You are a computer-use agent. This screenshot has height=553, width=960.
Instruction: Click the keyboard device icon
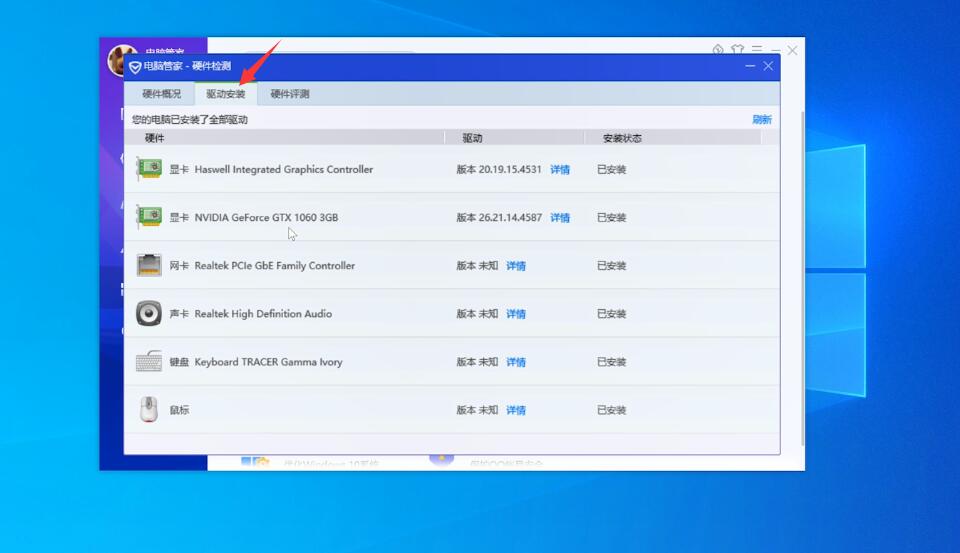click(x=149, y=361)
